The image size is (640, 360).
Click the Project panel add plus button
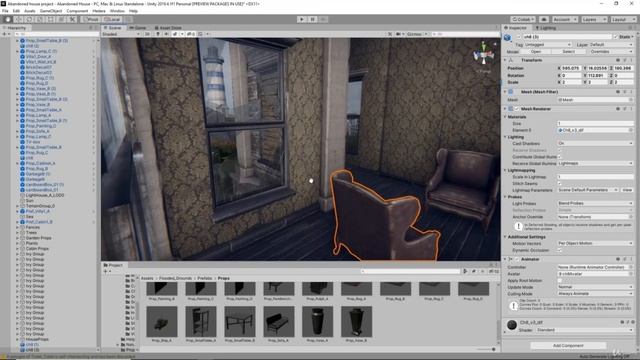pyautogui.click(x=105, y=271)
